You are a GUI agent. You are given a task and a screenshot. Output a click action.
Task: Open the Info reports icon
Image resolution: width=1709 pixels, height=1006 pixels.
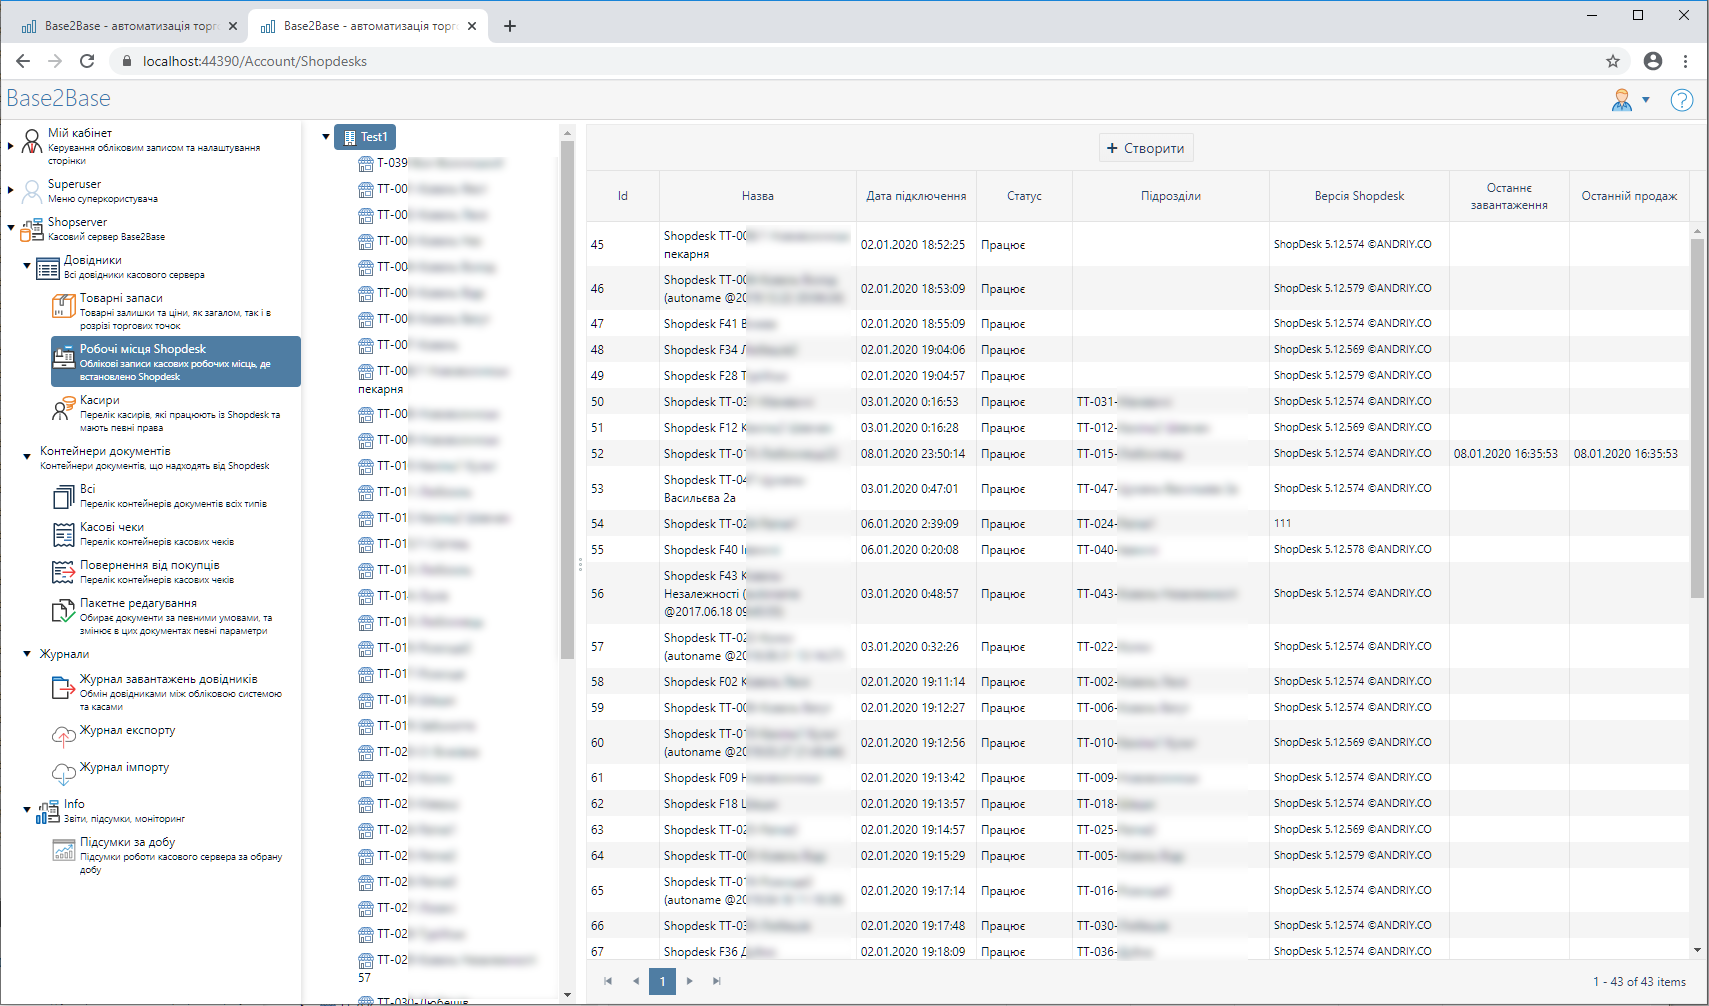coord(48,812)
